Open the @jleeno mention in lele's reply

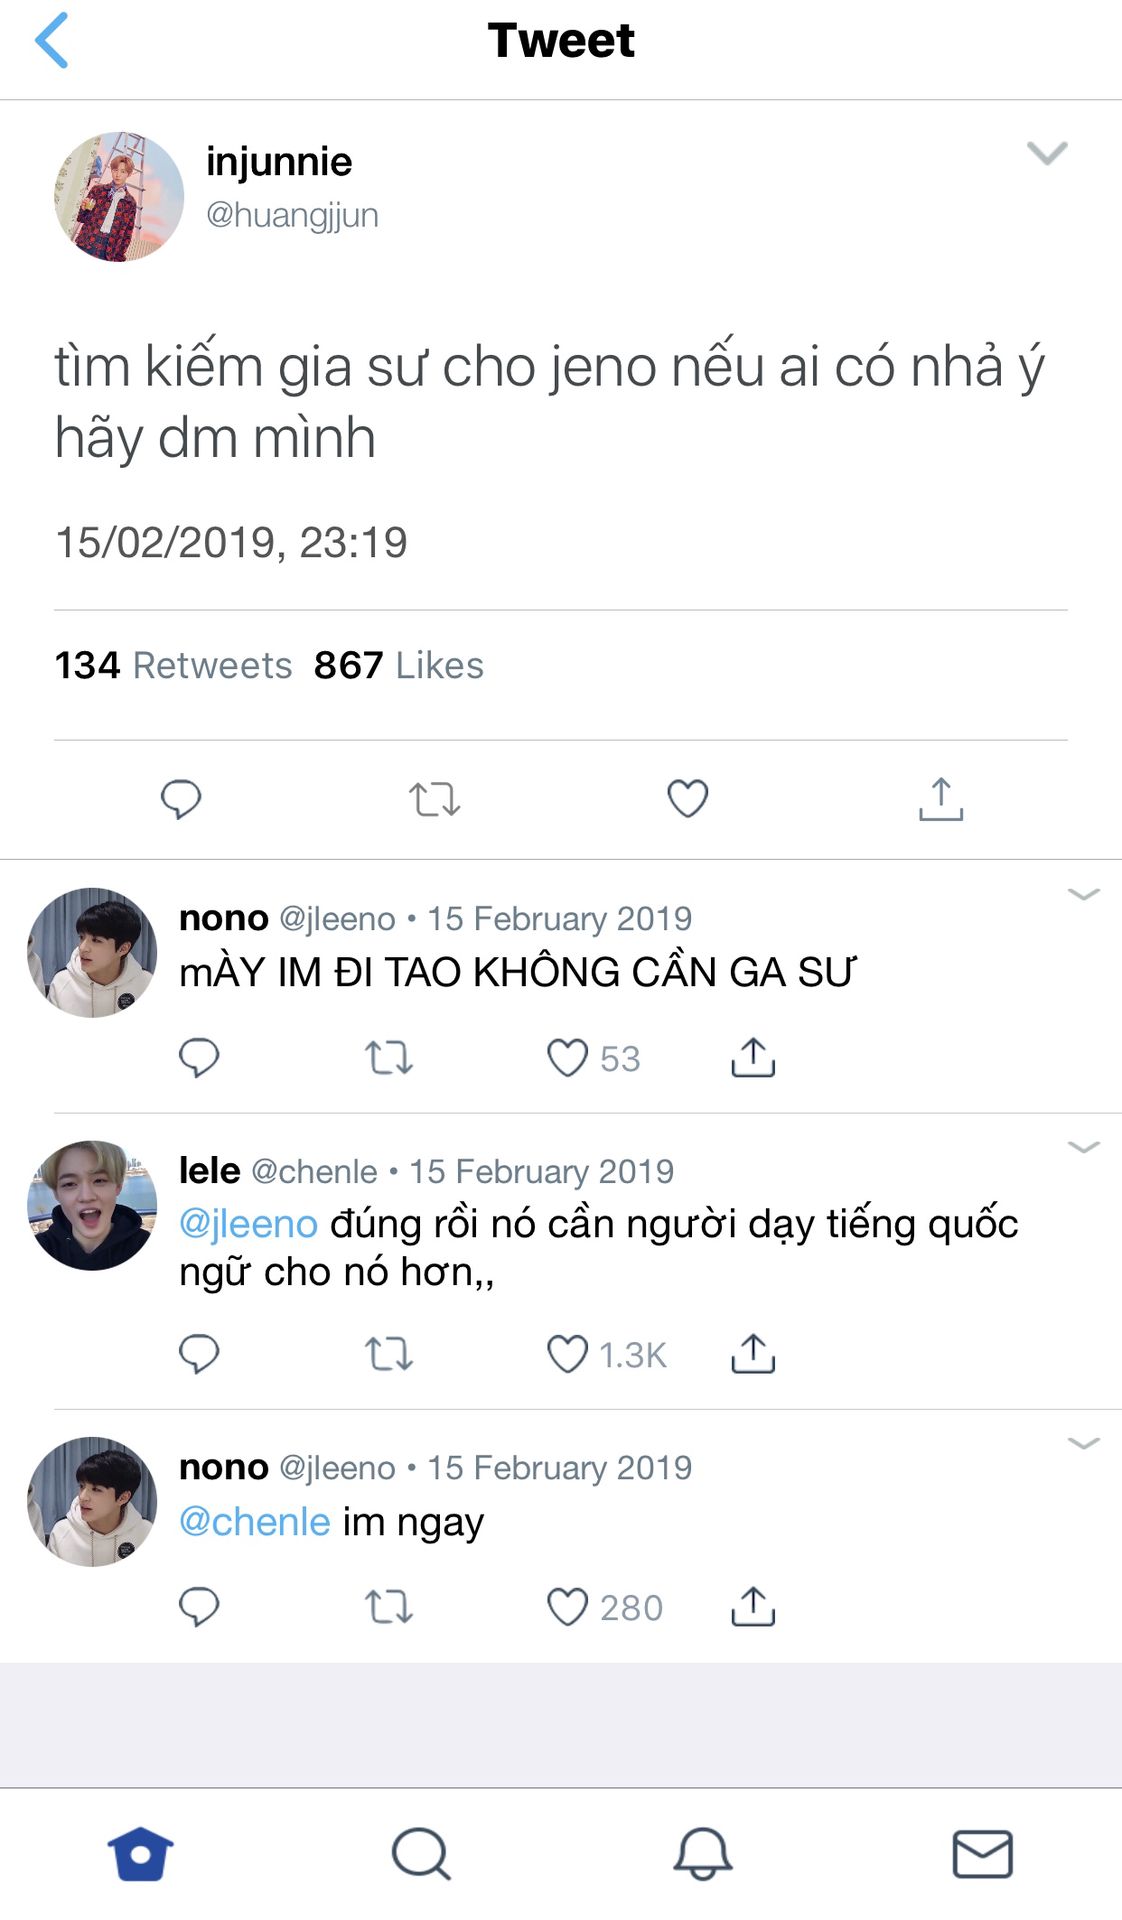pyautogui.click(x=248, y=1223)
